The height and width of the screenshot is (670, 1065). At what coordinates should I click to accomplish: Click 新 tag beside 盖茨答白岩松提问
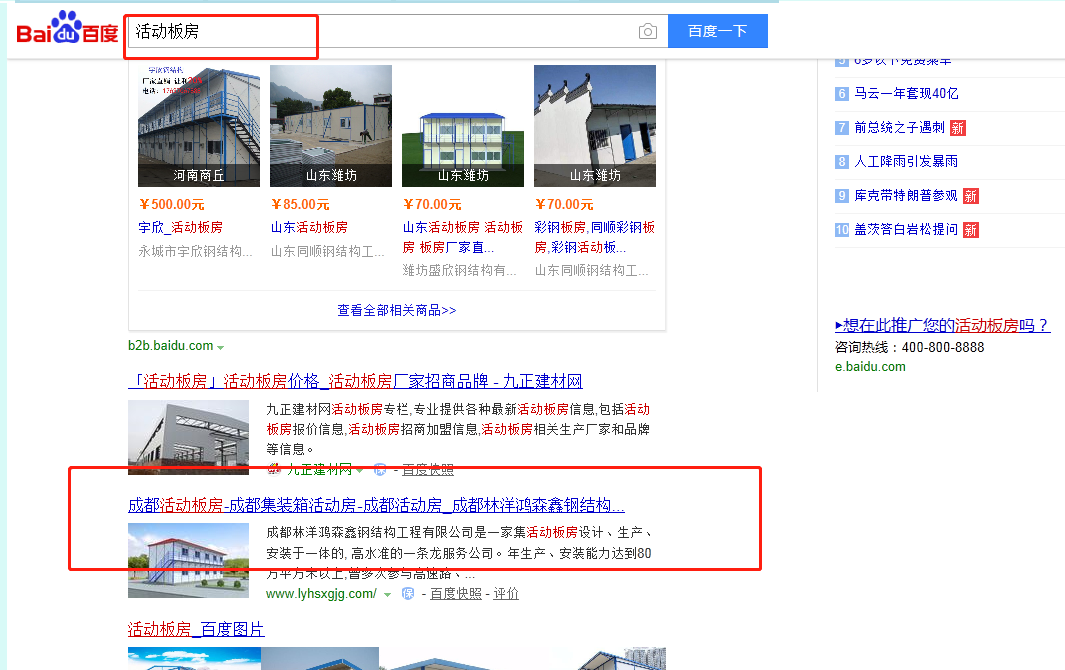tap(971, 230)
